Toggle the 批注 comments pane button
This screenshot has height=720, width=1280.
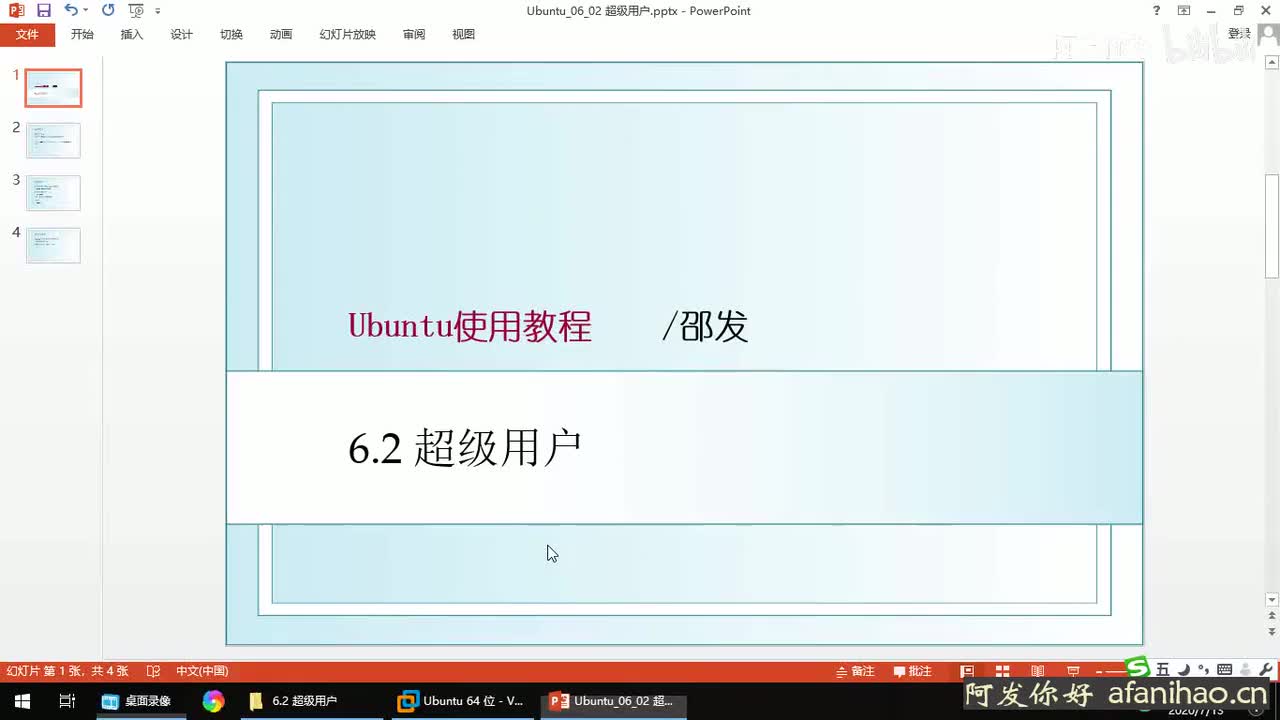[913, 671]
